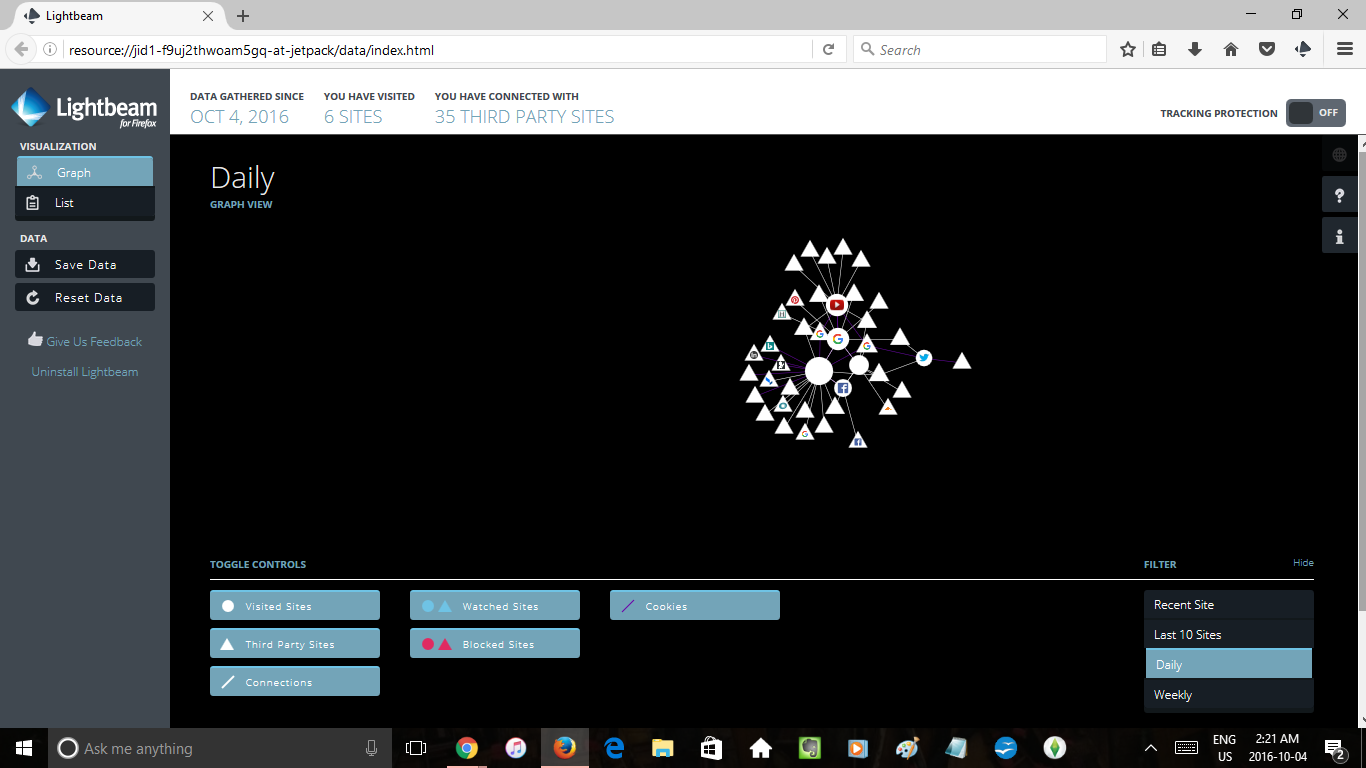Hide the filter controls panel
The width and height of the screenshot is (1366, 768).
(x=1303, y=563)
